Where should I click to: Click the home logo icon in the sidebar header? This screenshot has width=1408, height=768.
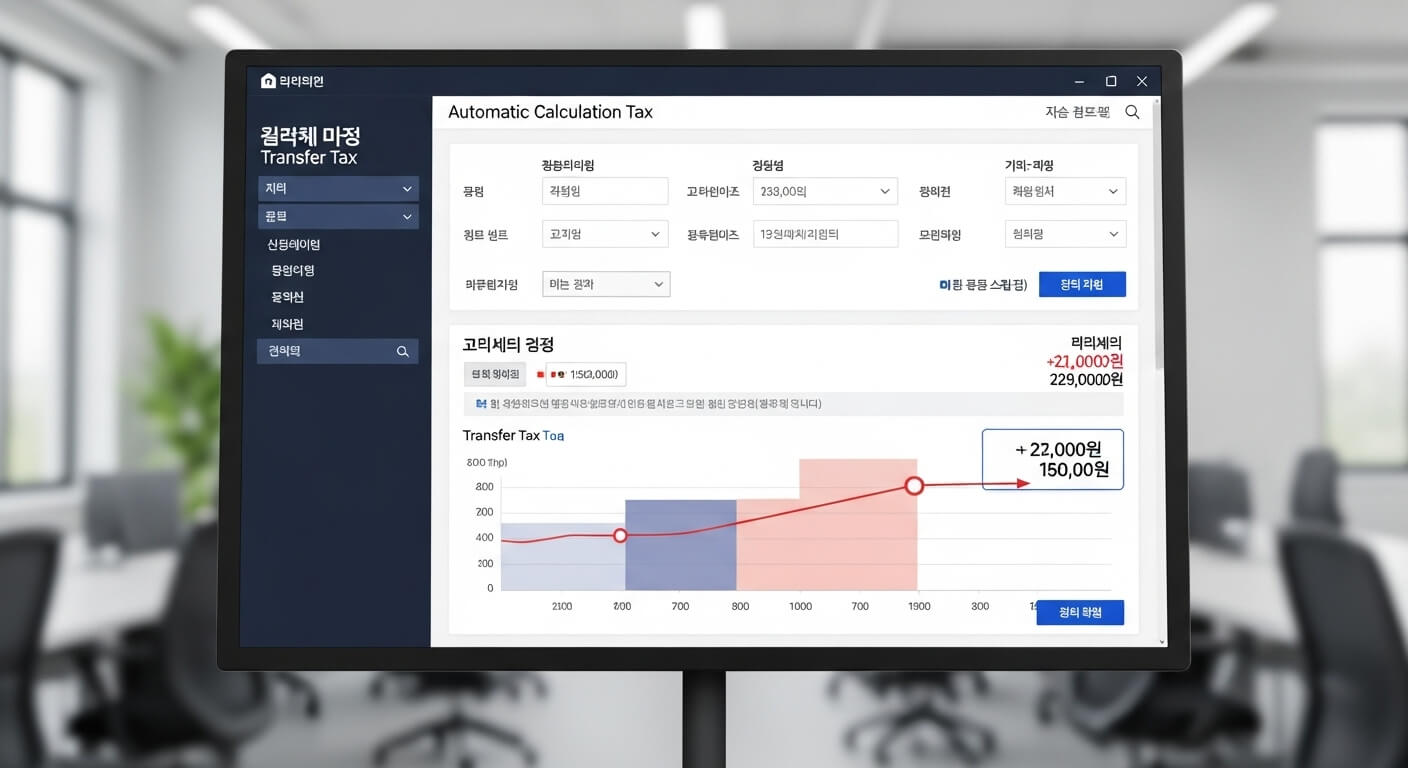(267, 81)
